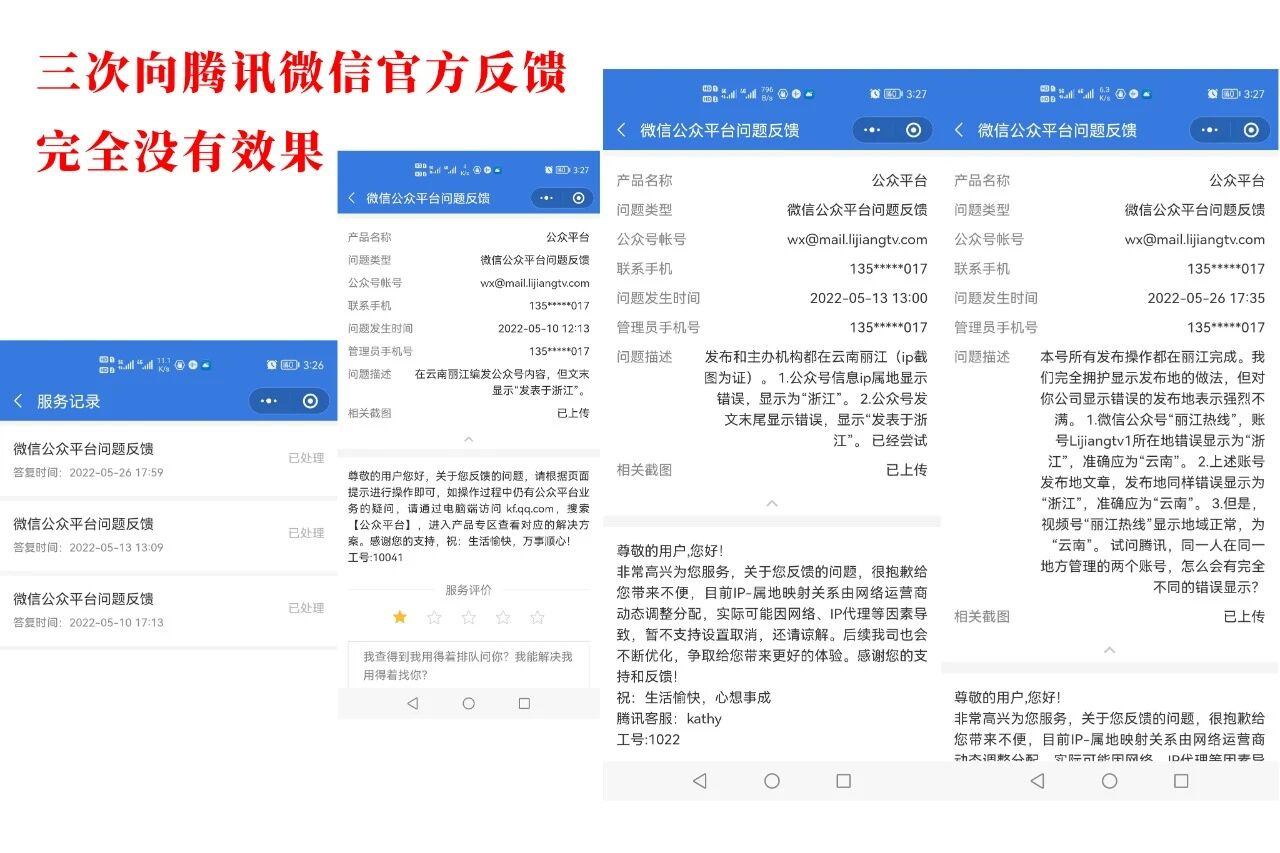1280x853 pixels.
Task: Tap Android back triangle on 2022-05-26 17:35 screen
Action: [x=1037, y=781]
